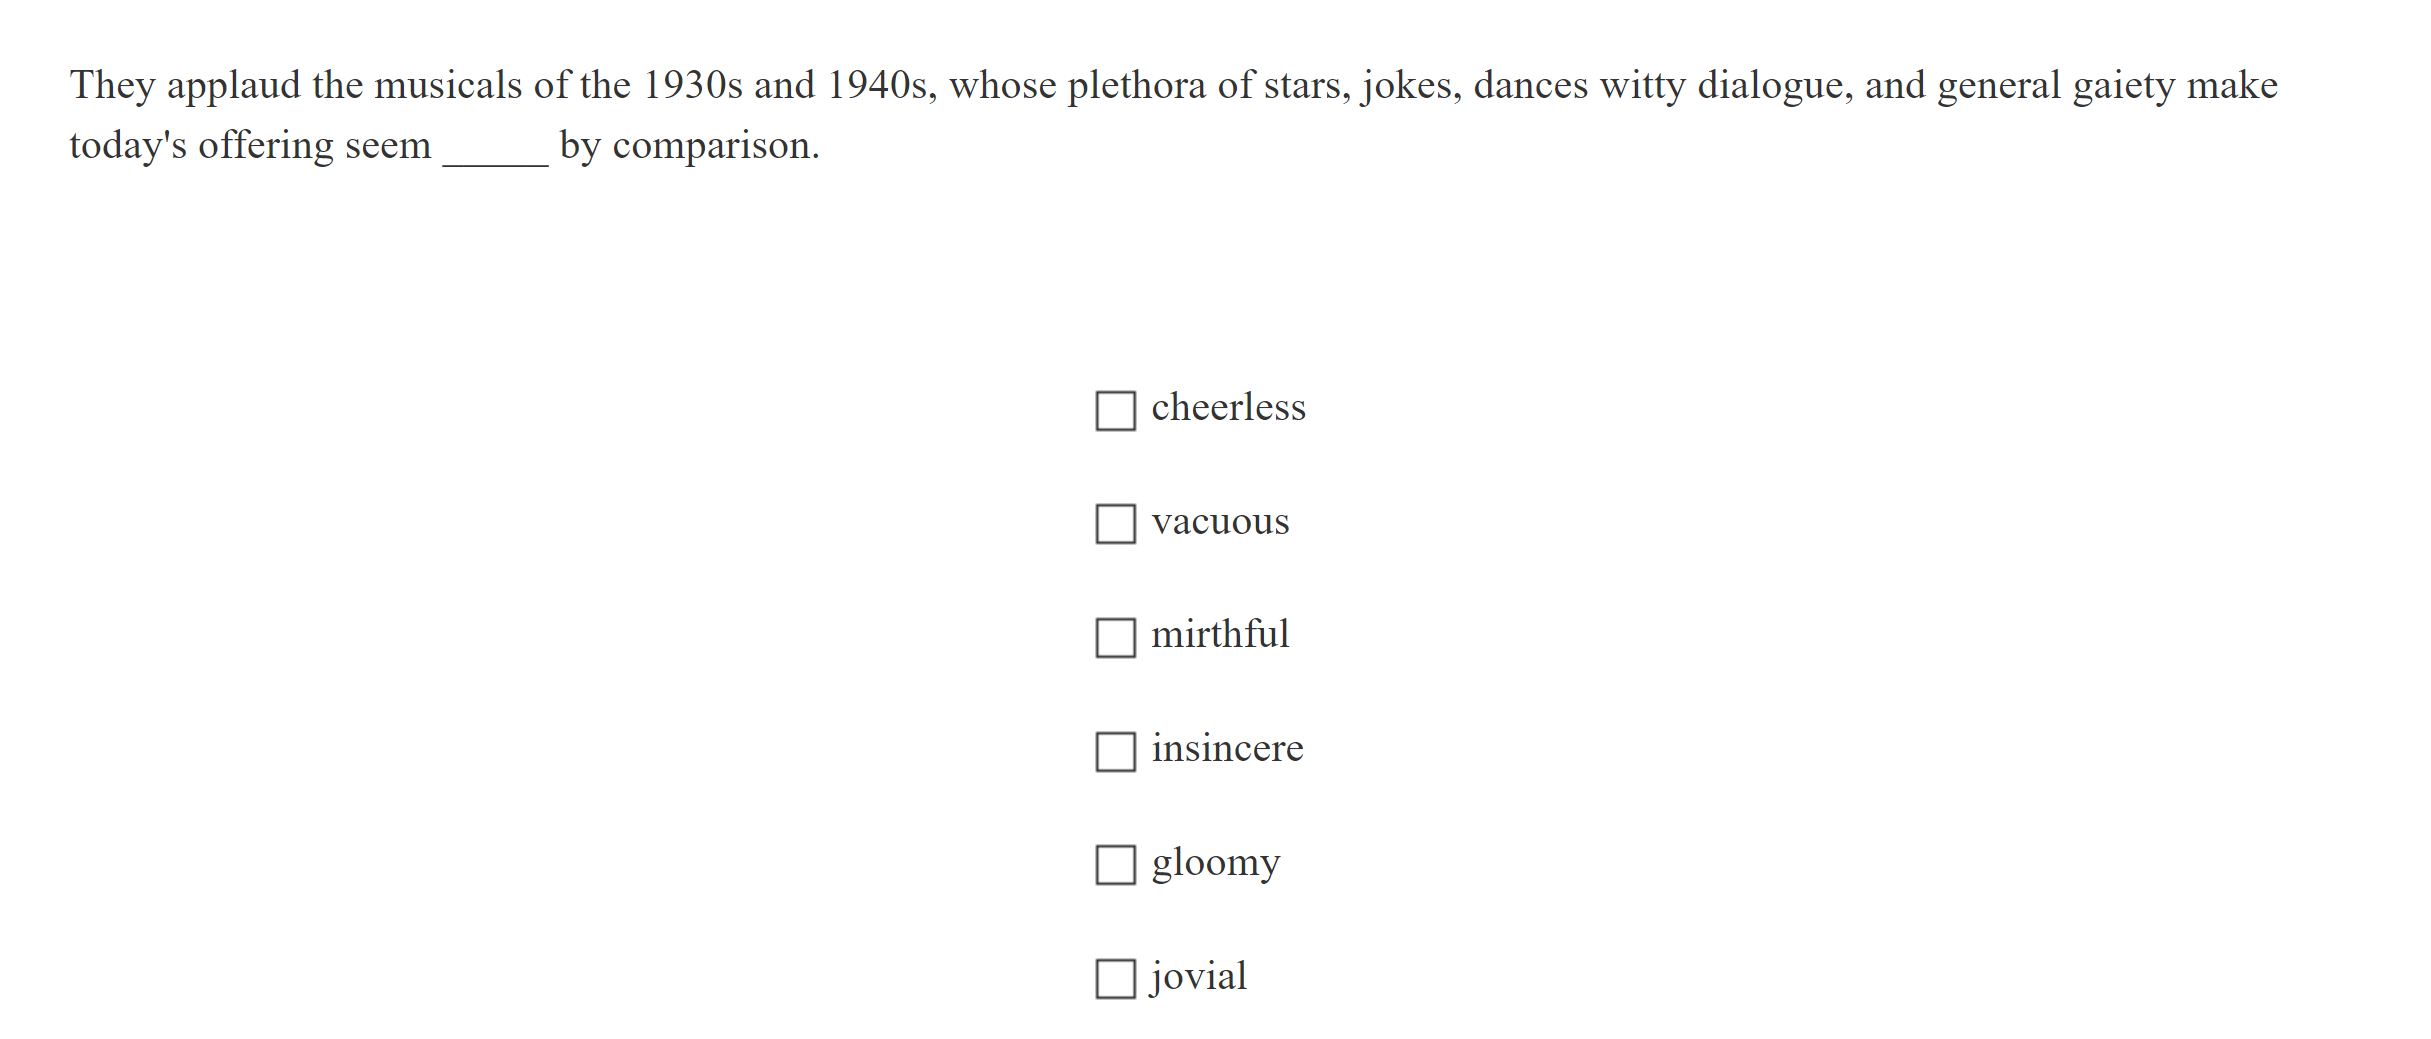Viewport: 2431px width, 1039px height.
Task: Click the word label 'cheerless'
Action: click(1228, 408)
